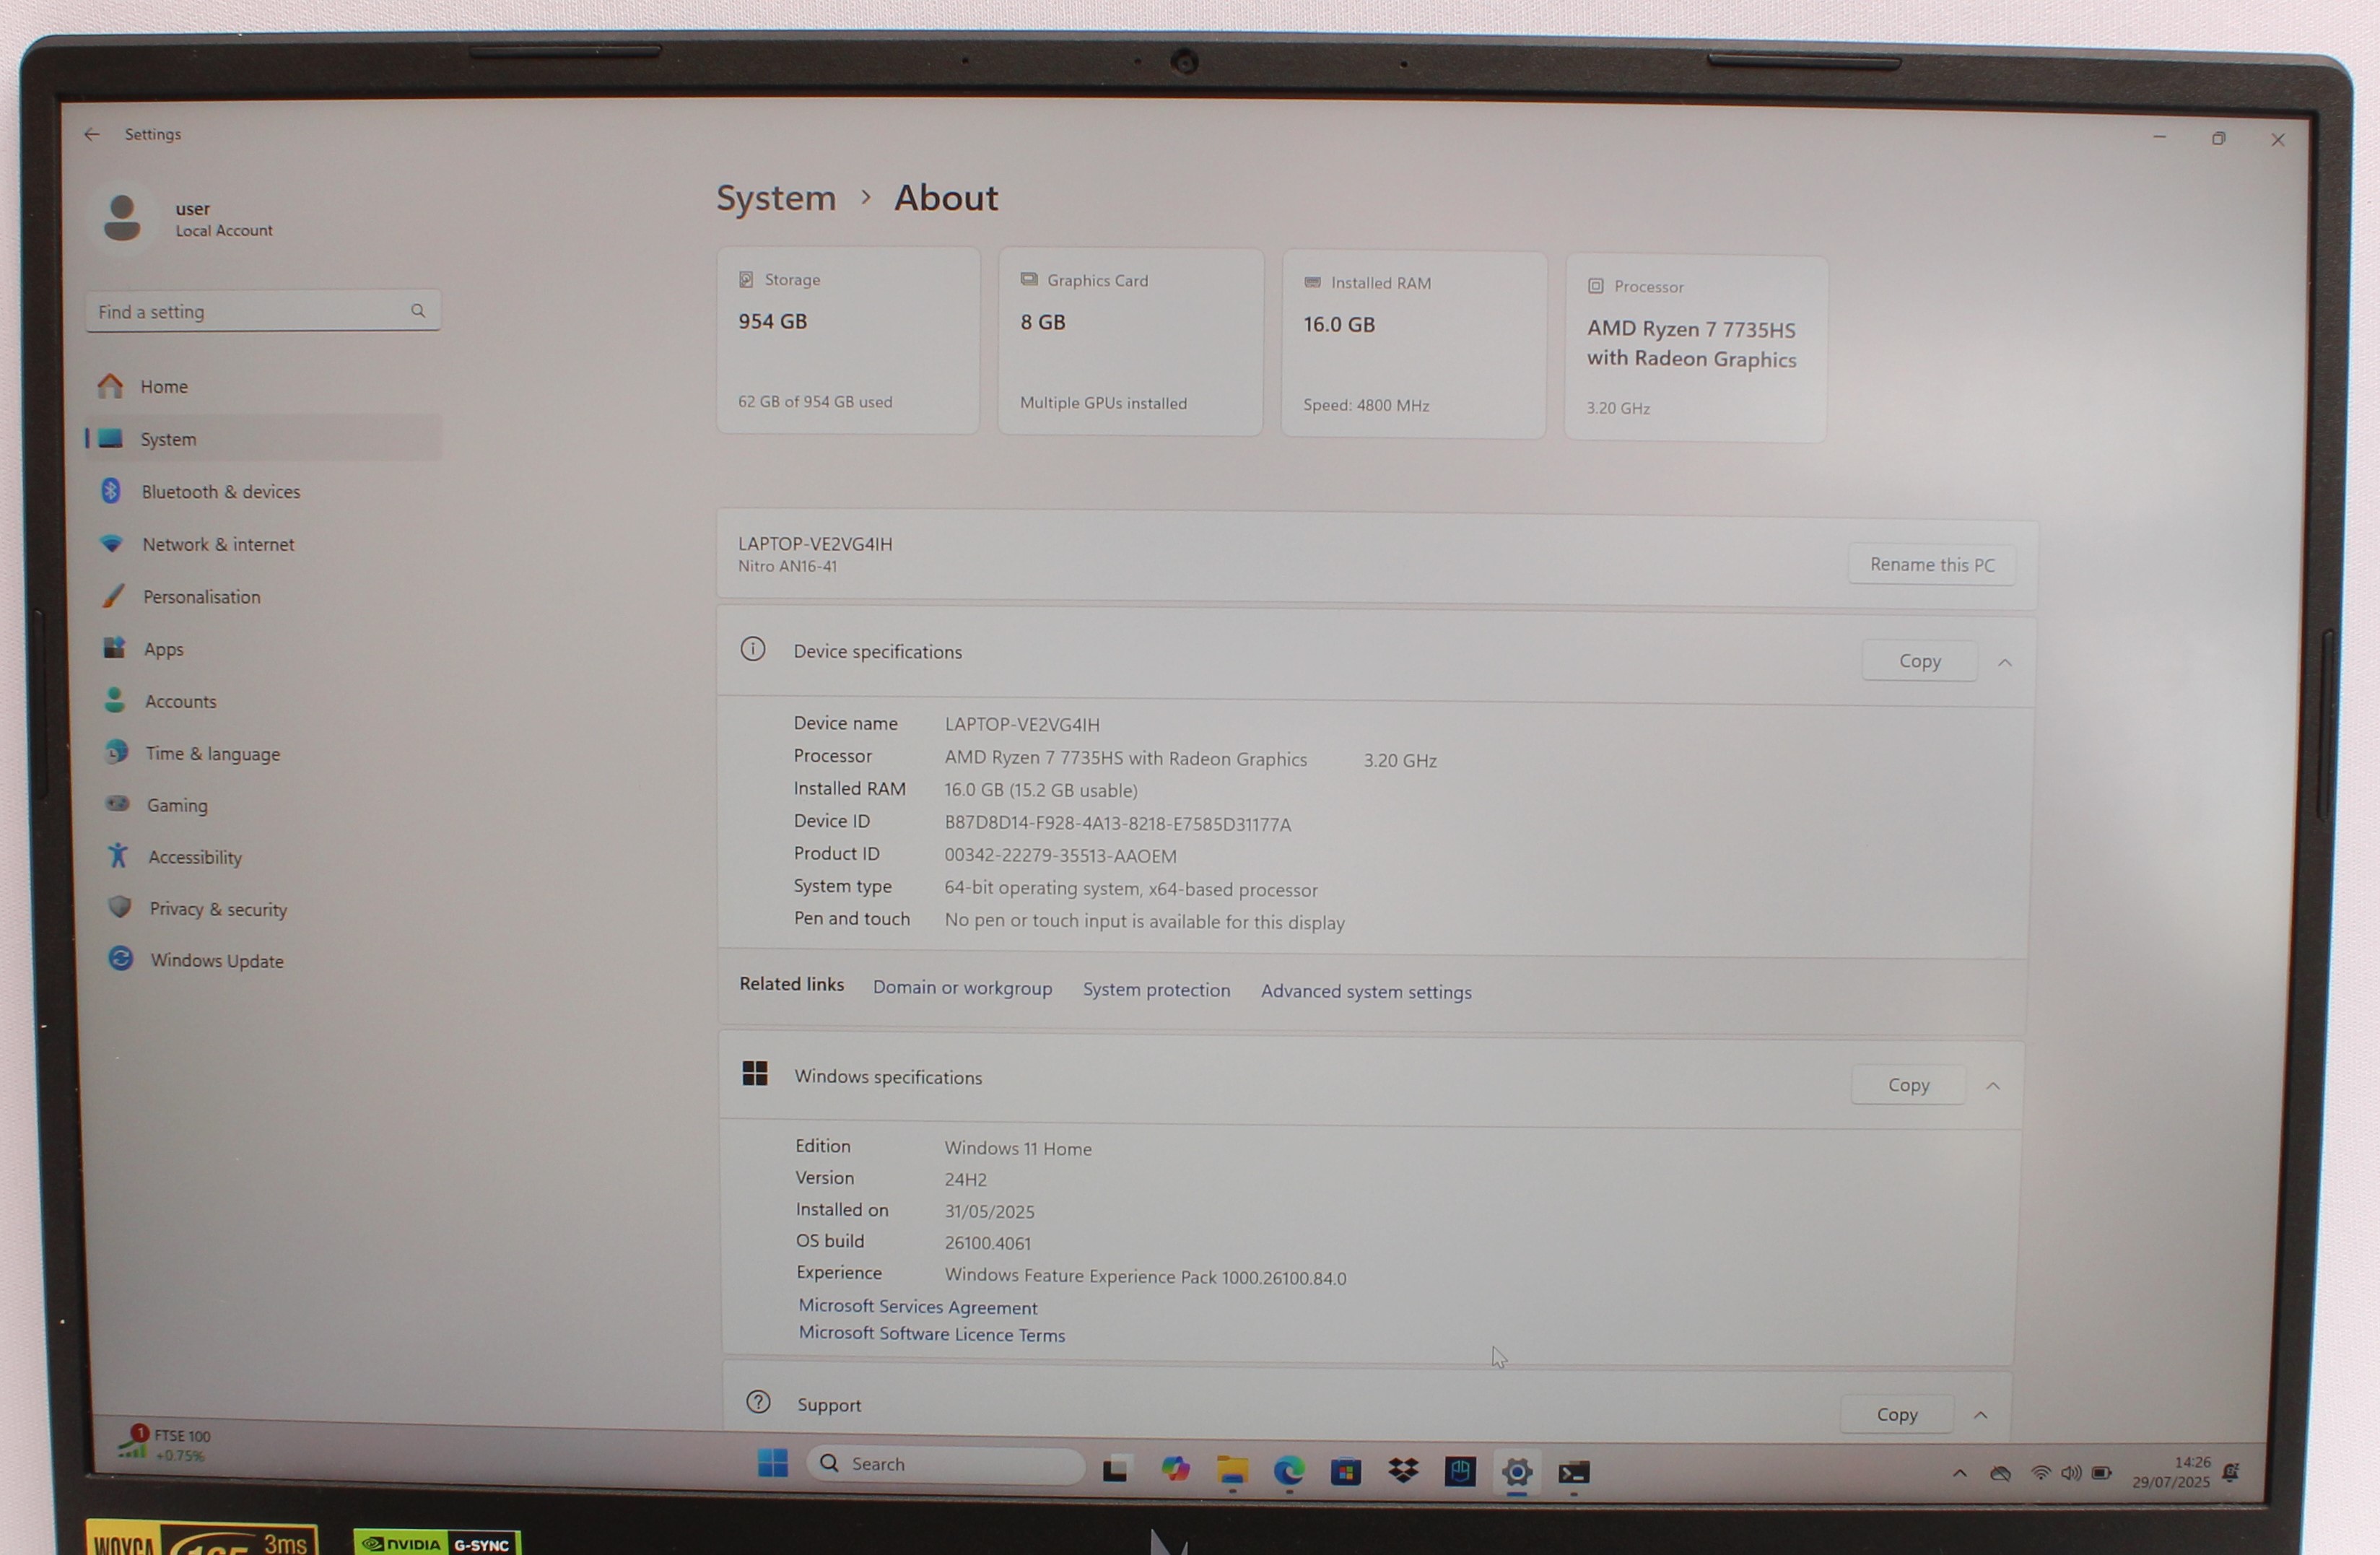Click the Device specifications info icon
The width and height of the screenshot is (2380, 1555).
coord(753,650)
